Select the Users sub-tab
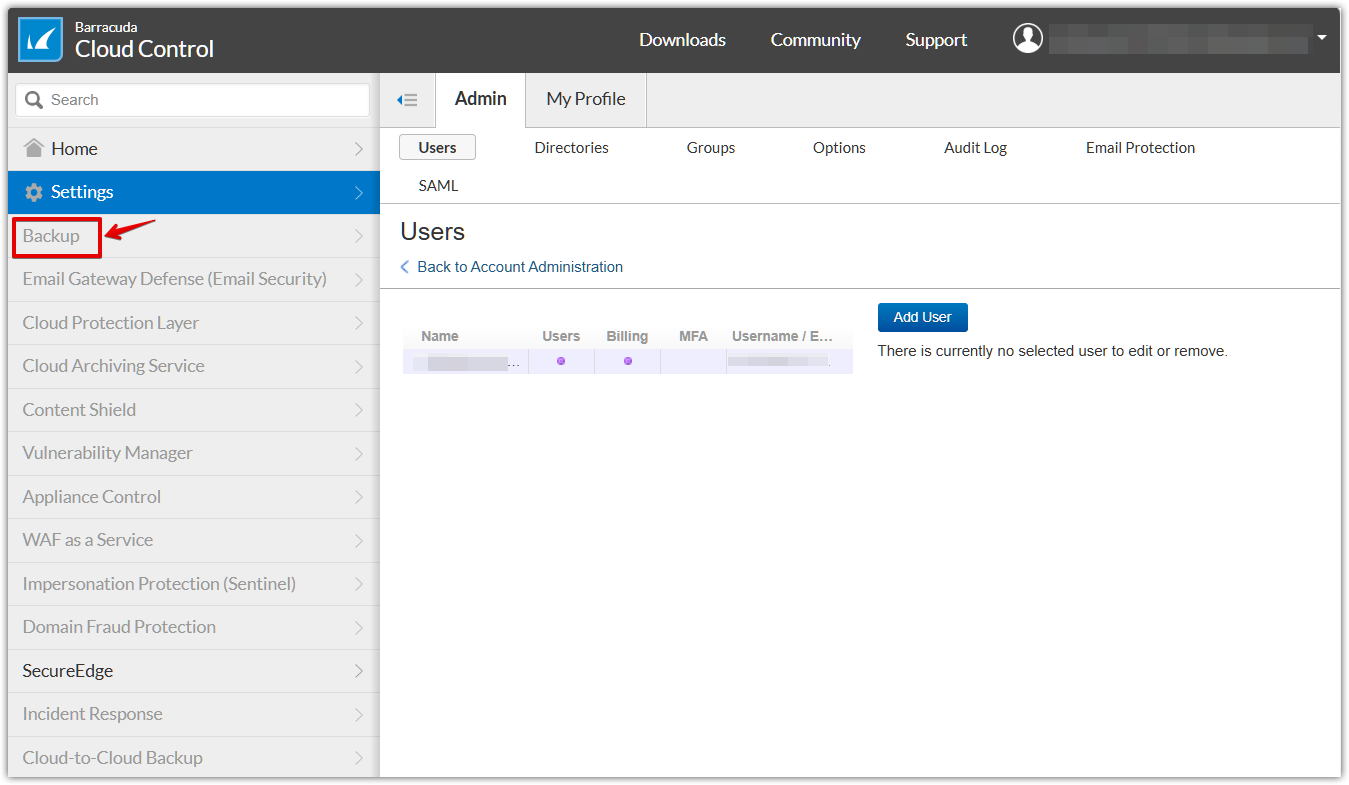The height and width of the screenshot is (785, 1349). coord(437,147)
